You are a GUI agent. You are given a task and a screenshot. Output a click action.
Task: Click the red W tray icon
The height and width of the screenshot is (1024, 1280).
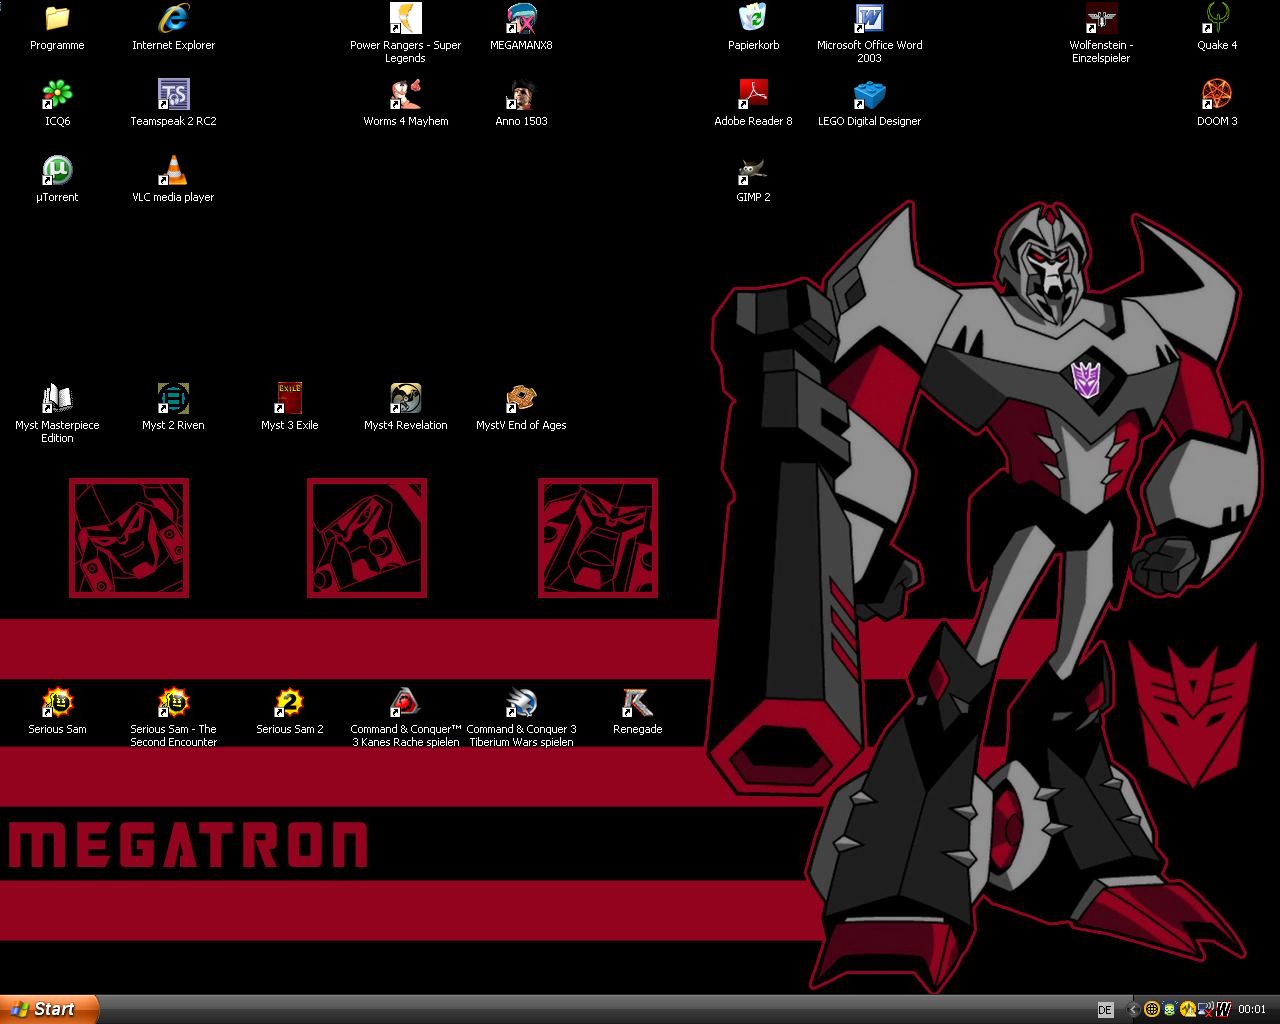tap(1223, 1010)
